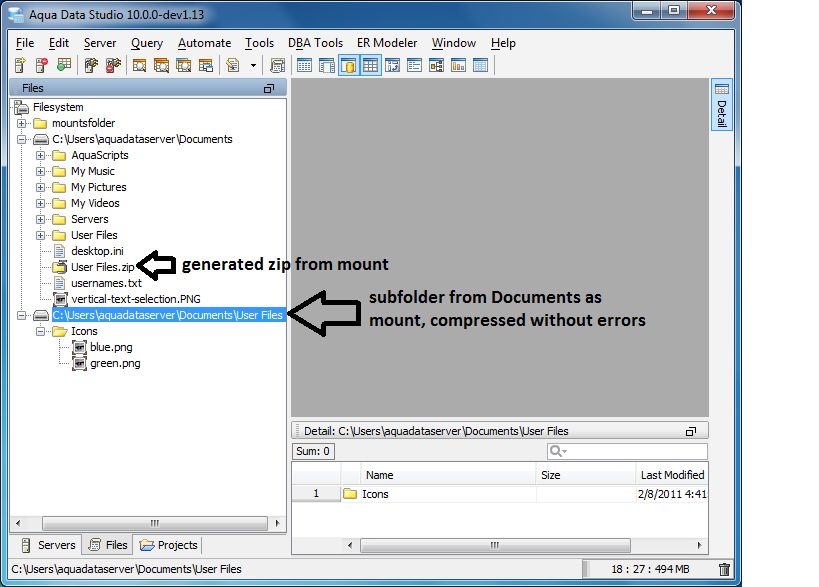Viewport: 819px width, 587px height.
Task: Open the single query window magnifier icon
Action: (x=139, y=65)
